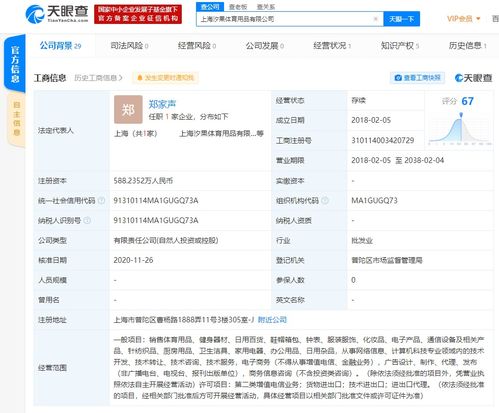Select the 查公司 search tab
499x413 pixels.
point(210,6)
